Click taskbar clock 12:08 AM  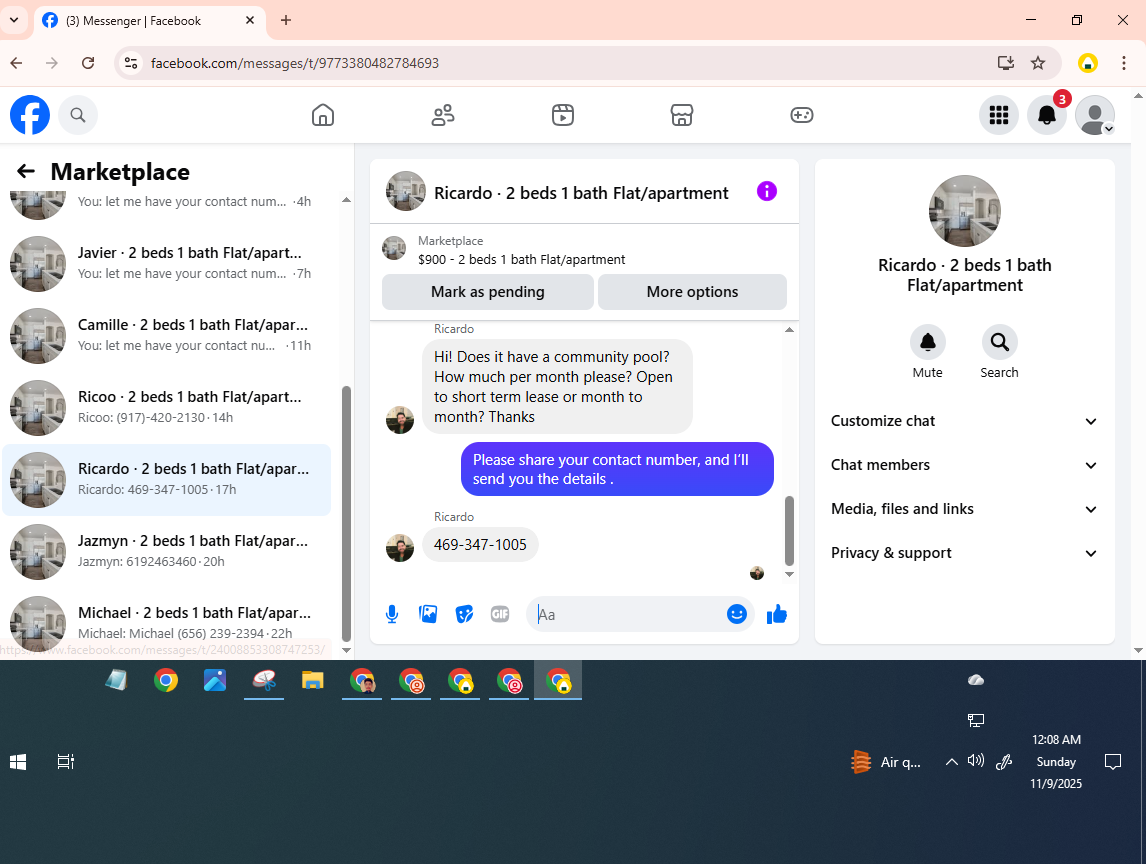1055,740
